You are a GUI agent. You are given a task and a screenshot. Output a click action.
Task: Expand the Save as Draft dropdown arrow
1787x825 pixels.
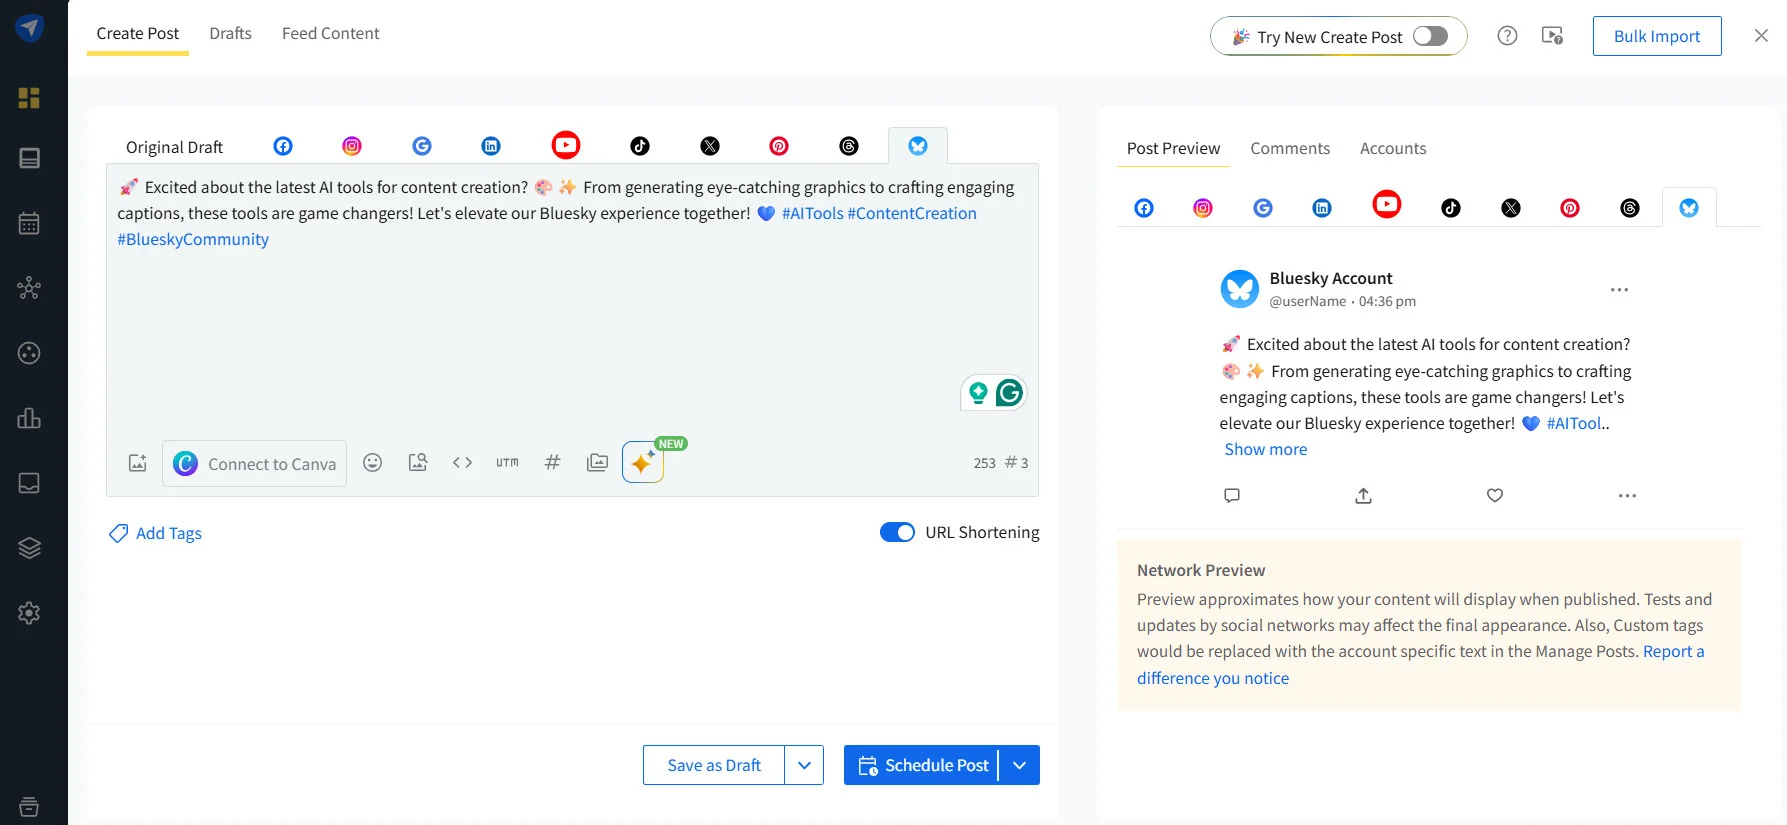point(804,765)
